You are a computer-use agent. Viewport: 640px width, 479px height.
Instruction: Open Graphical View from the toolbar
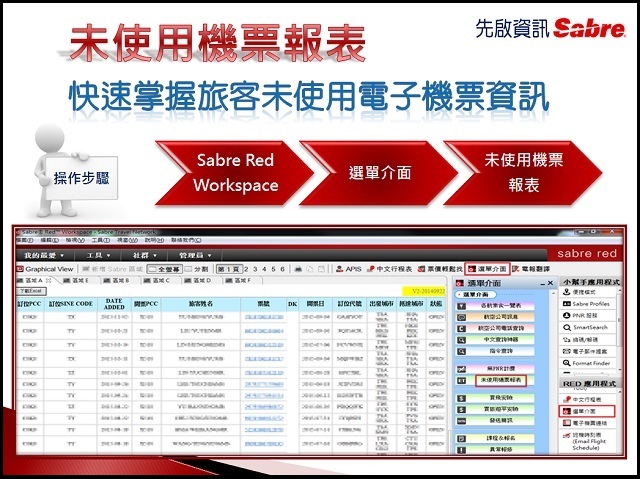[45, 269]
